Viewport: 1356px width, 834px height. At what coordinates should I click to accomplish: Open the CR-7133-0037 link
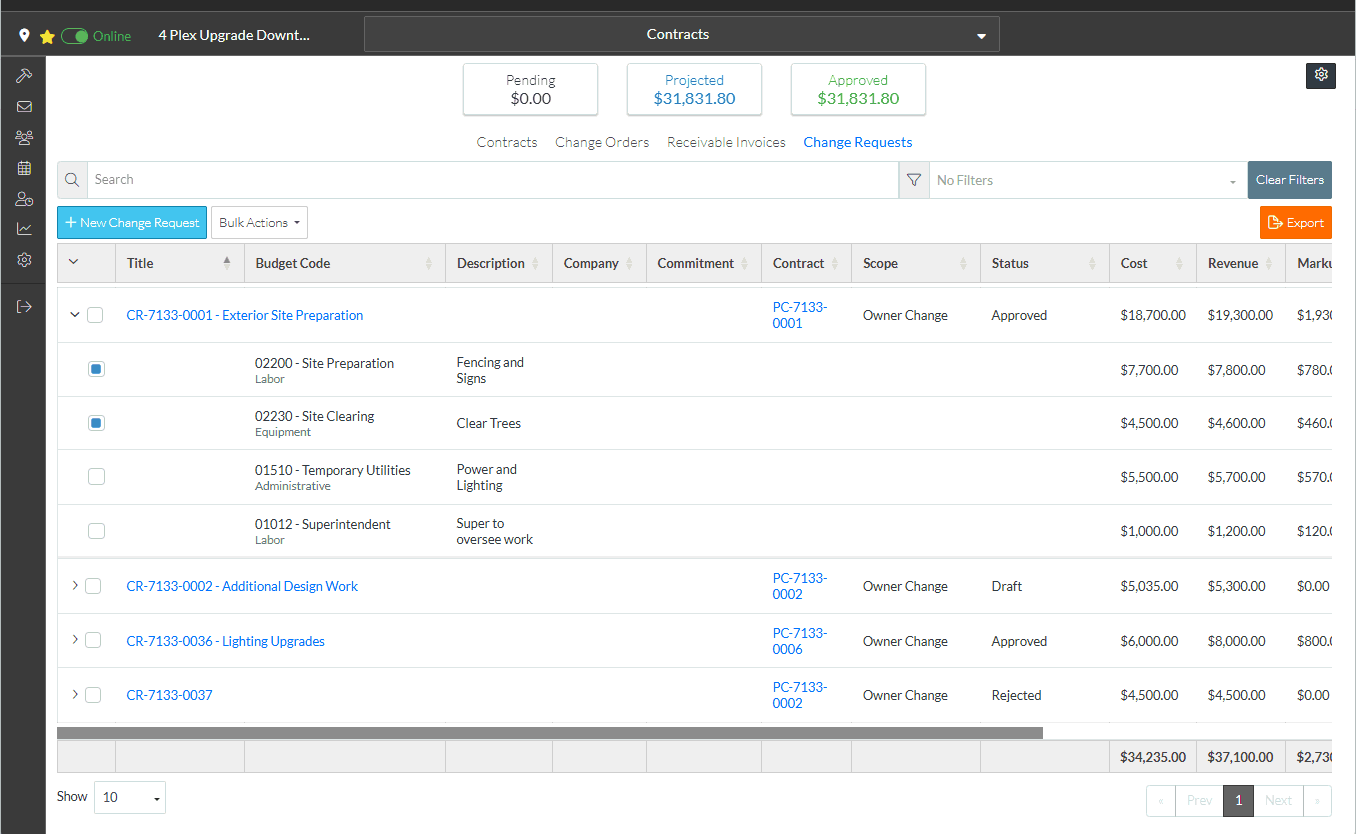170,695
